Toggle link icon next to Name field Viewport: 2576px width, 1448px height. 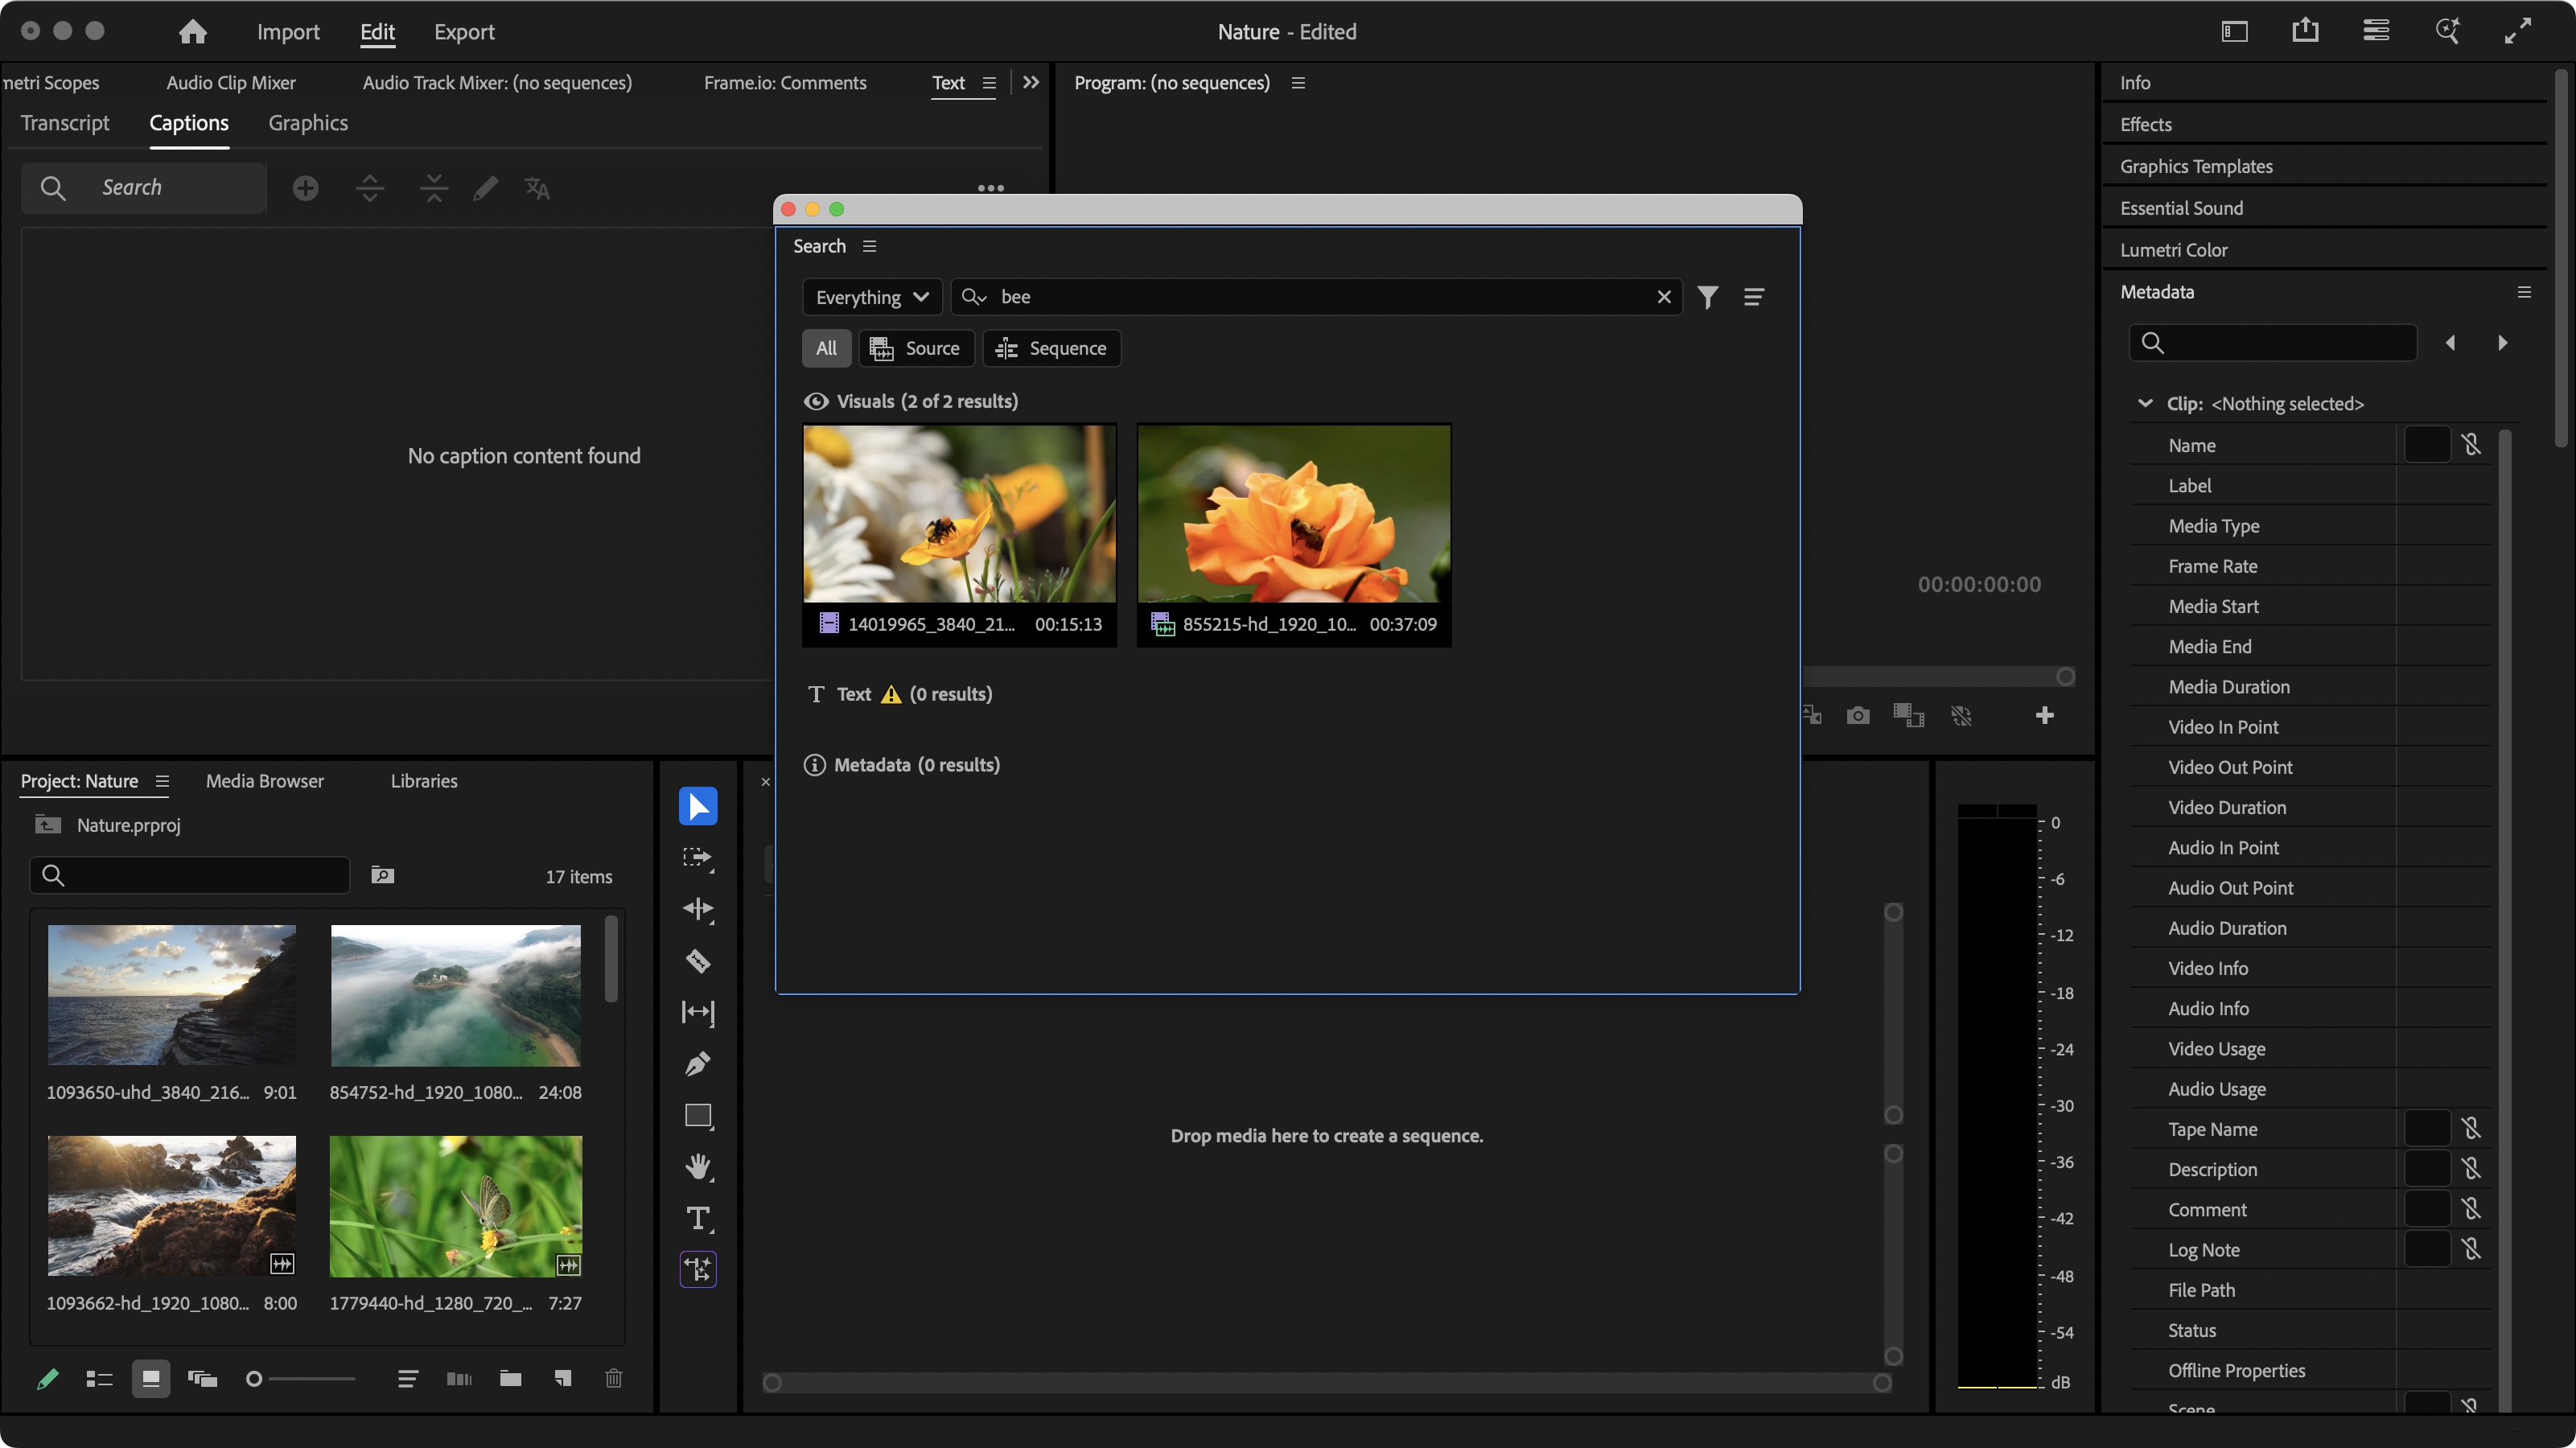tap(2471, 445)
